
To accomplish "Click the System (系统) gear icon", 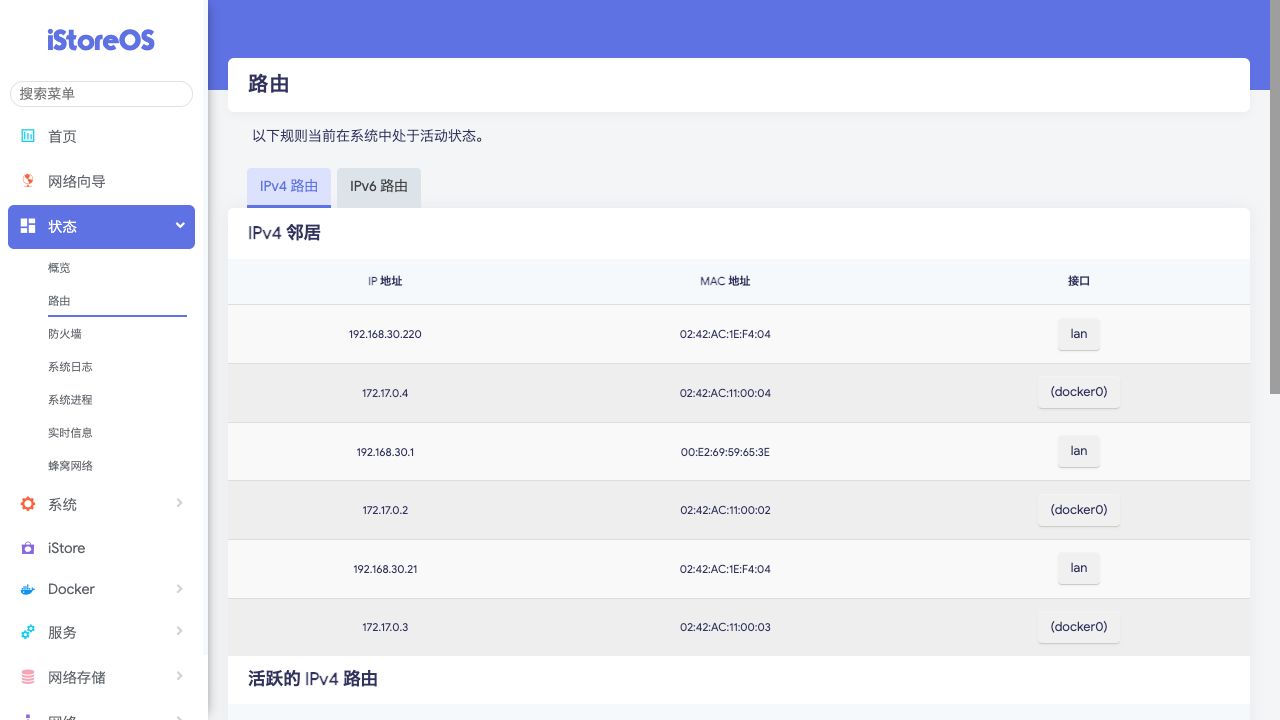I will coord(28,504).
